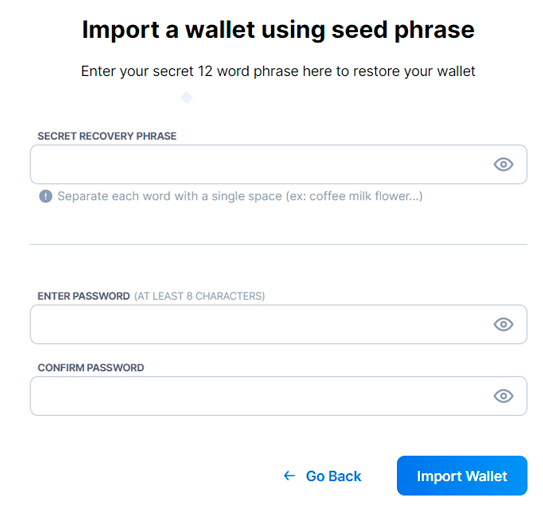Viewport: 543px width, 515px height.
Task: Focus the Secret Recovery Phrase input field
Action: [x=278, y=164]
